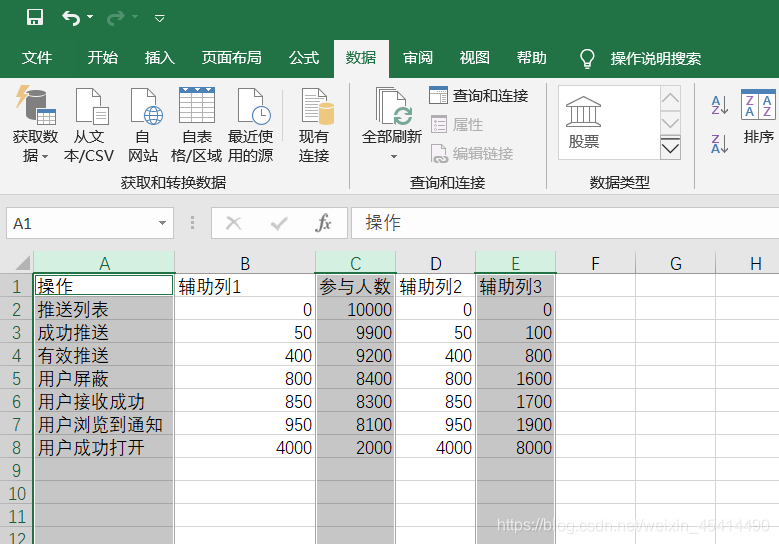Switch to the 视图 ribbon tab
Viewport: 779px width, 544px height.
point(474,58)
